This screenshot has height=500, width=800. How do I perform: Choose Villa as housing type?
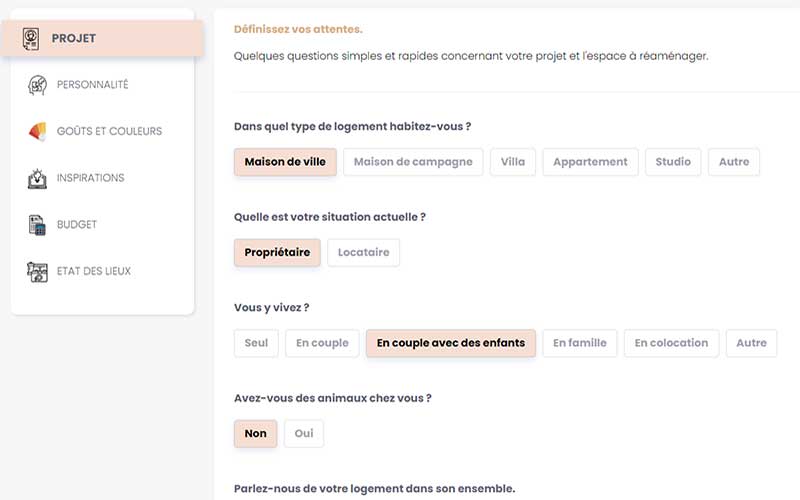point(513,162)
